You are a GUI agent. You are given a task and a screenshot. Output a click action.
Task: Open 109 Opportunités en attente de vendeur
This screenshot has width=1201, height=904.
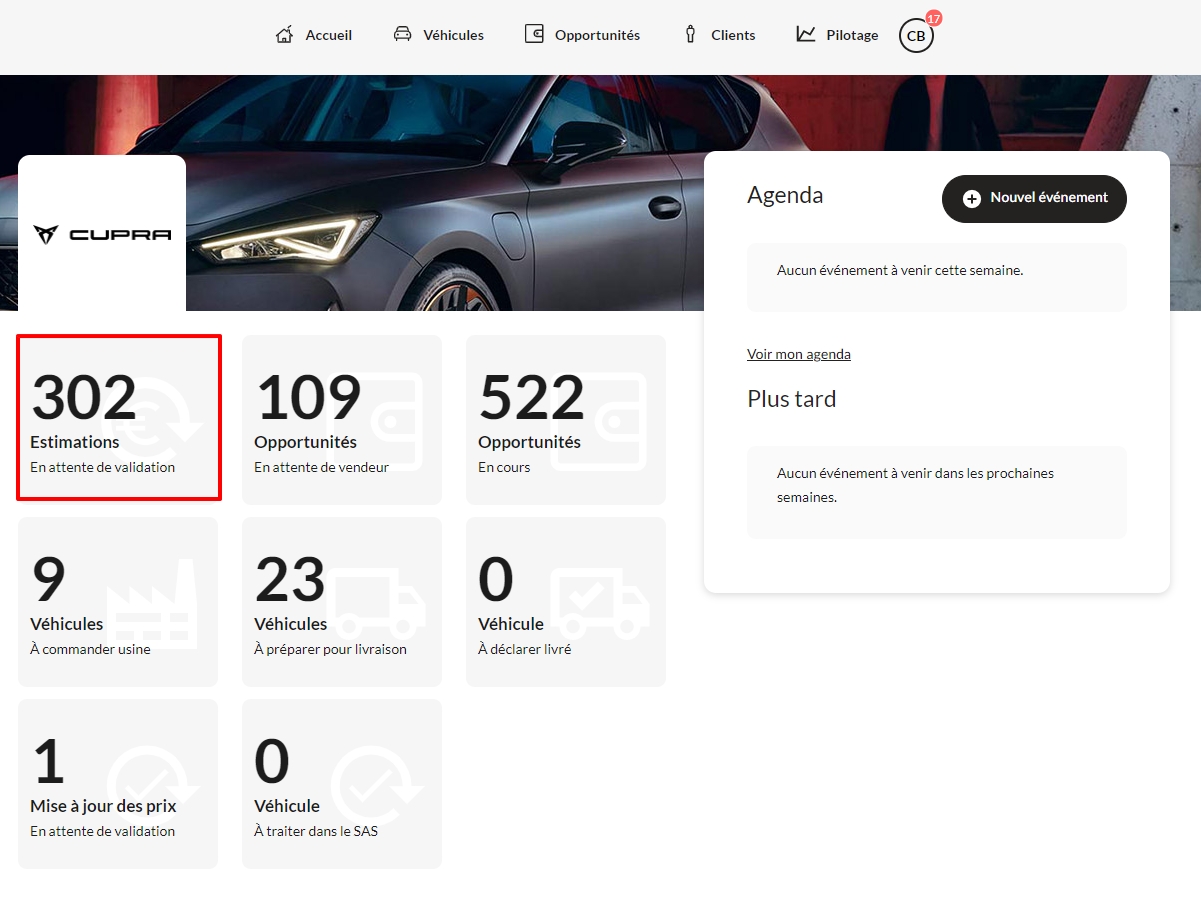tap(342, 420)
